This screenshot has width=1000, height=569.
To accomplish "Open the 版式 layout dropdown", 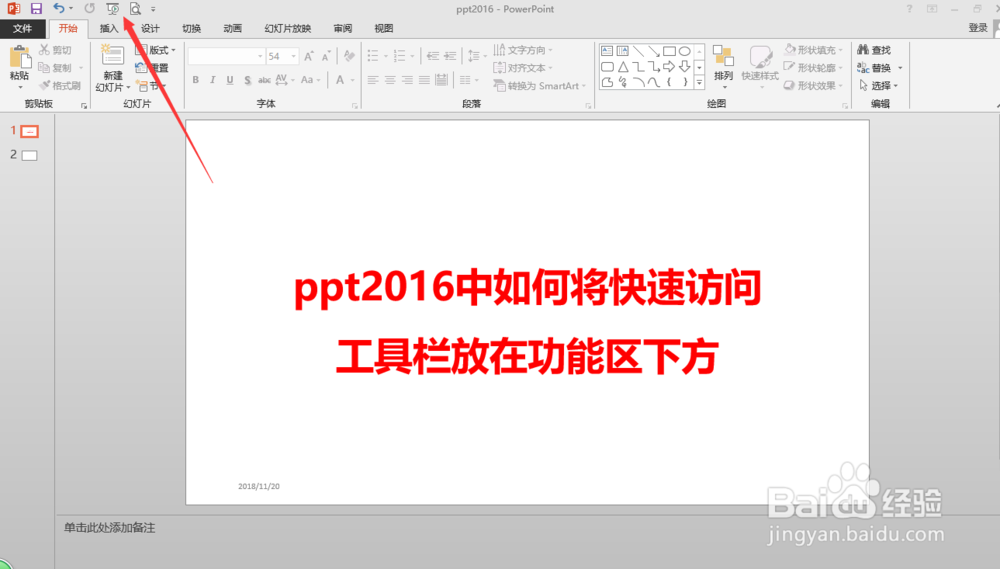I will (156, 50).
